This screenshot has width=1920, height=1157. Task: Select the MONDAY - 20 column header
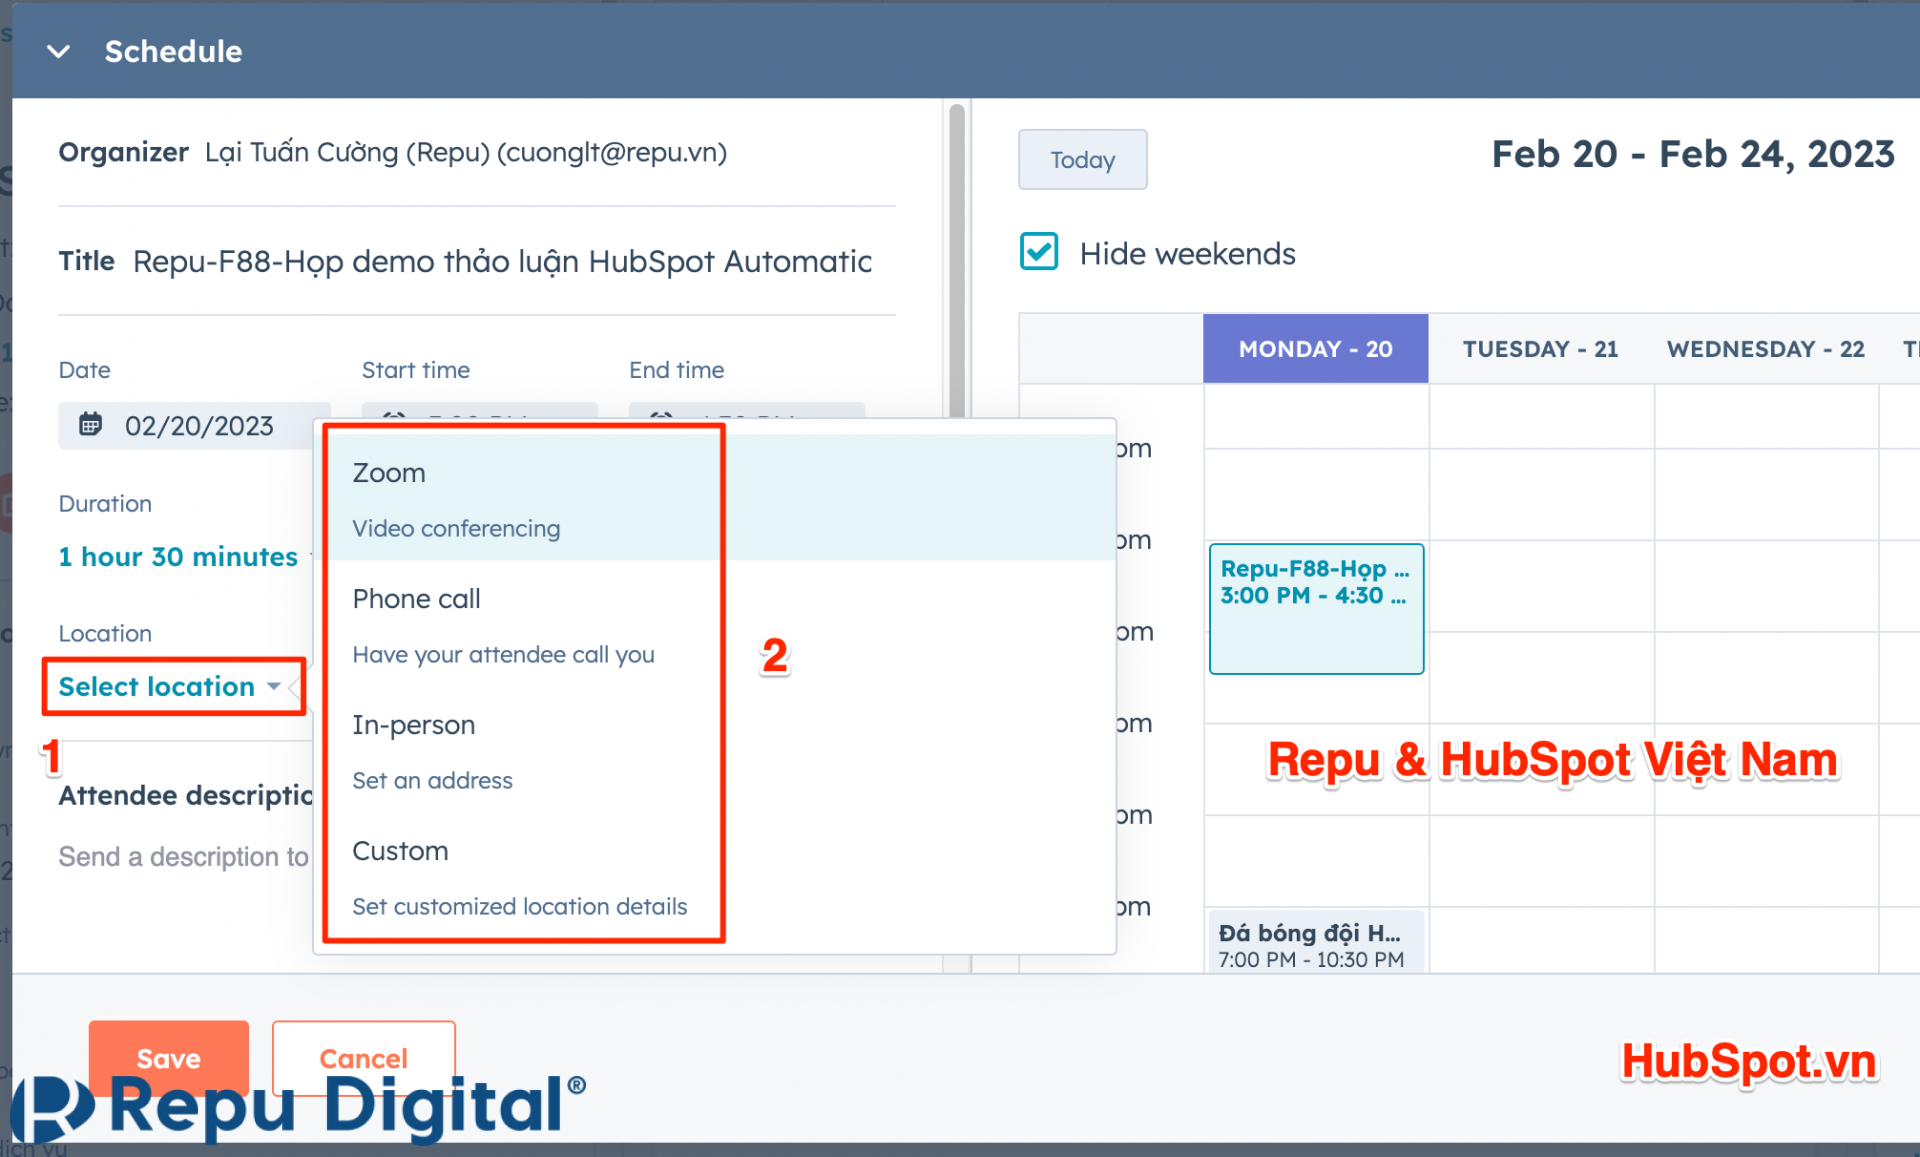pyautogui.click(x=1315, y=349)
